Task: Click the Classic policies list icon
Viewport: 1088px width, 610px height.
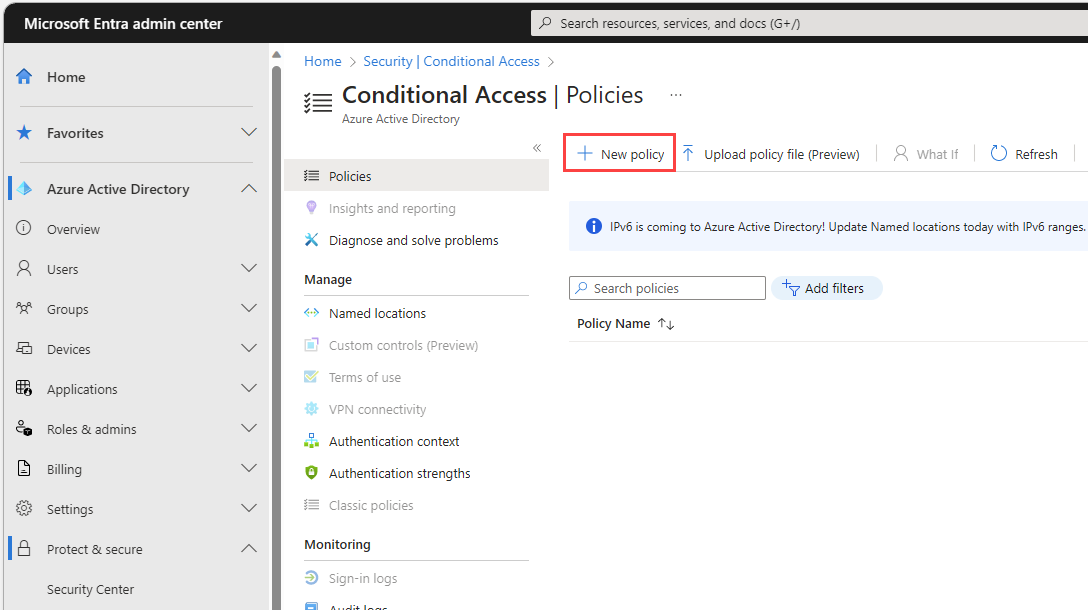Action: coord(312,505)
